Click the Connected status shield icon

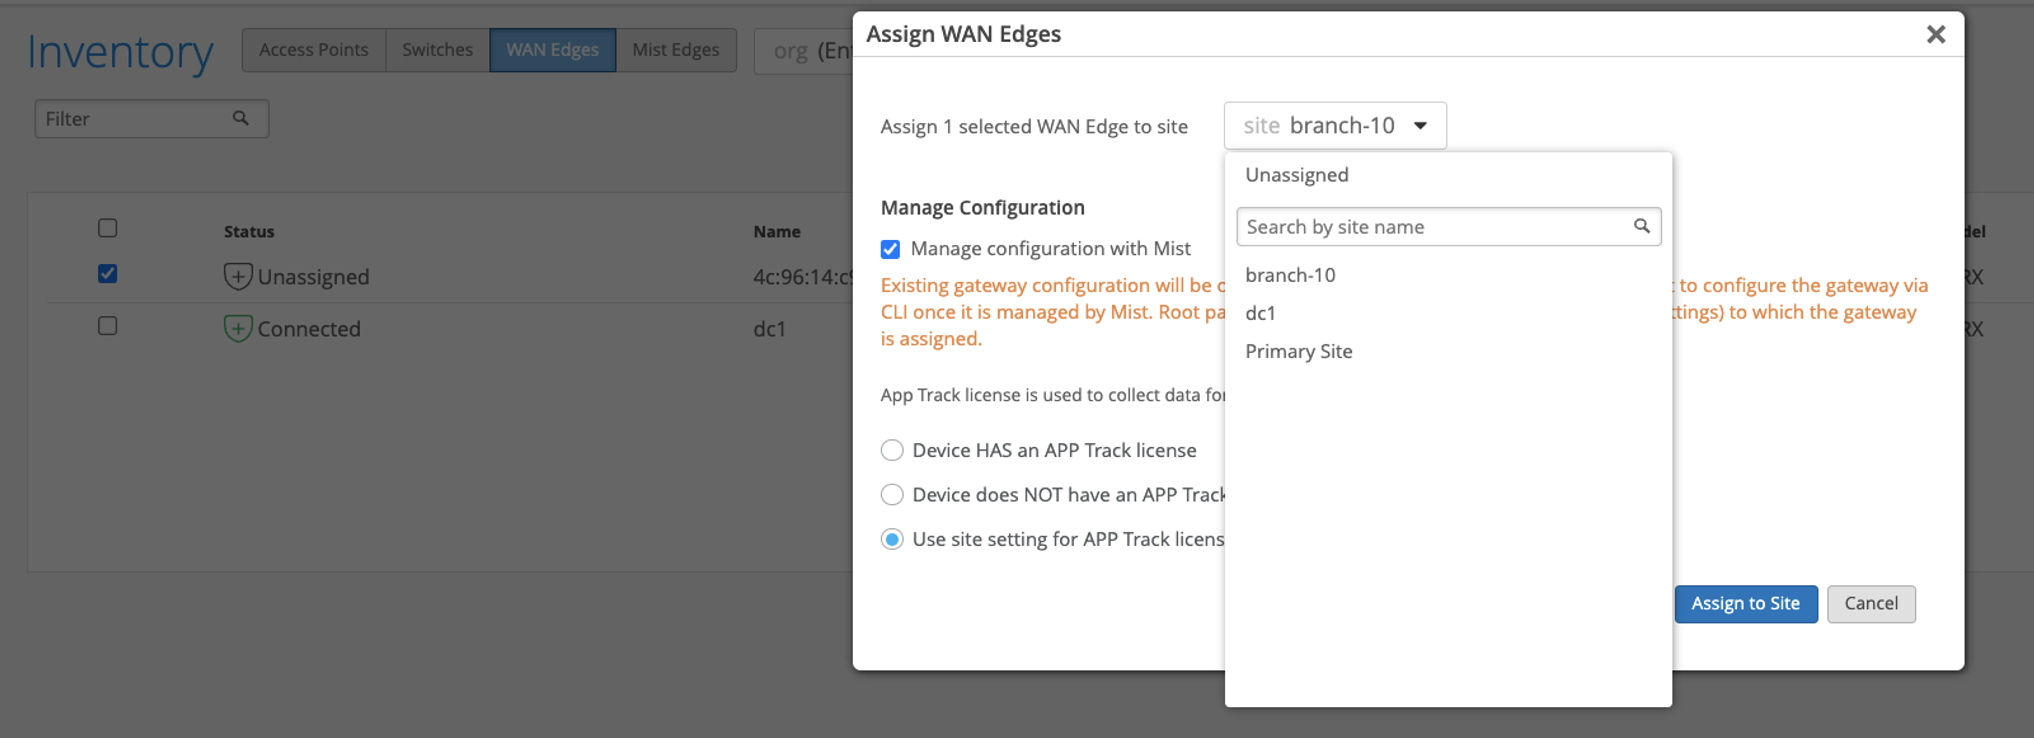pos(237,328)
